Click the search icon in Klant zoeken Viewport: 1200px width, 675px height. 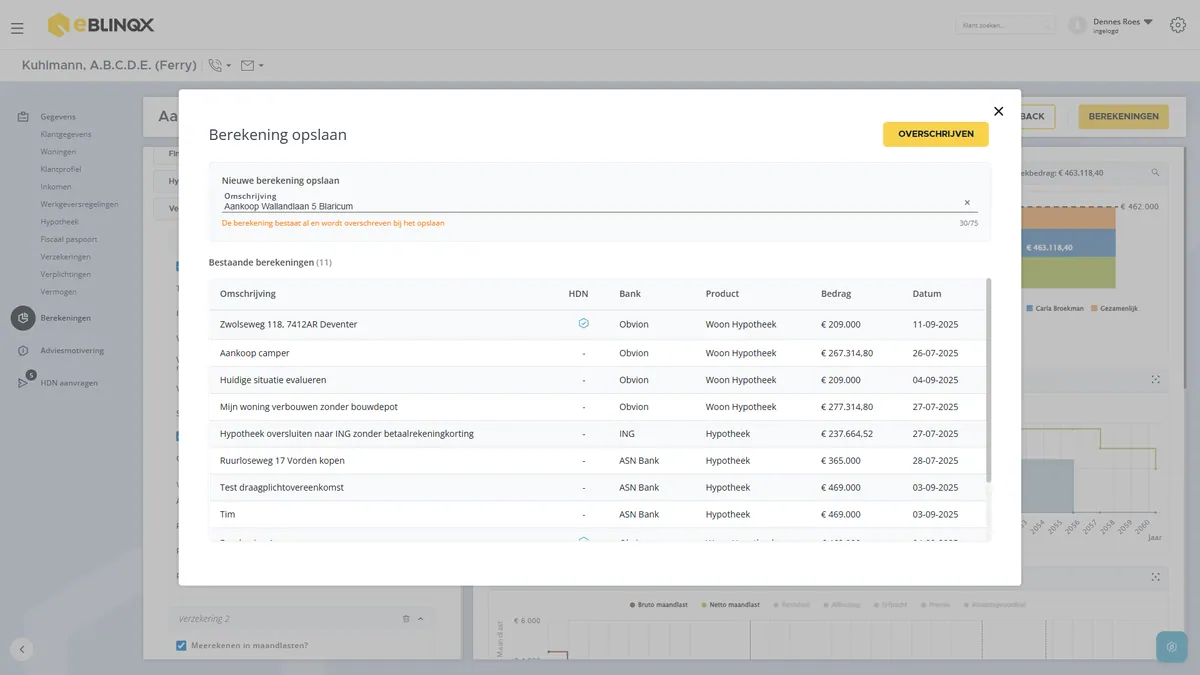1045,25
